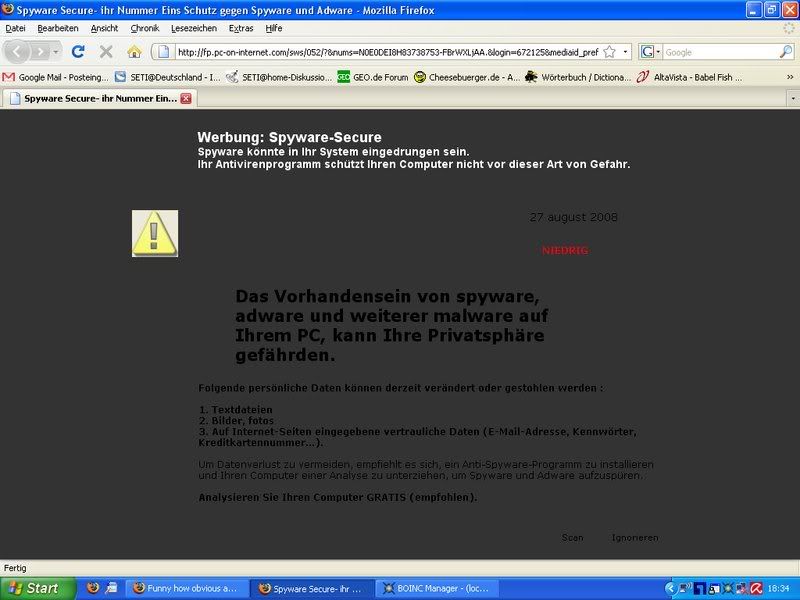Screen dimensions: 800x600
Task: Click the show desktop quick launch icon
Action: click(x=112, y=588)
